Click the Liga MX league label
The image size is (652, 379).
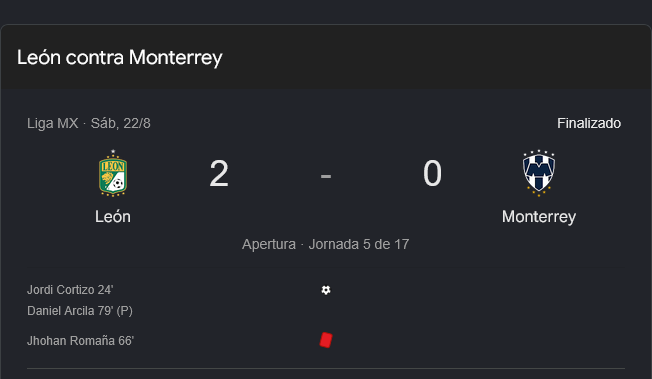coord(53,123)
